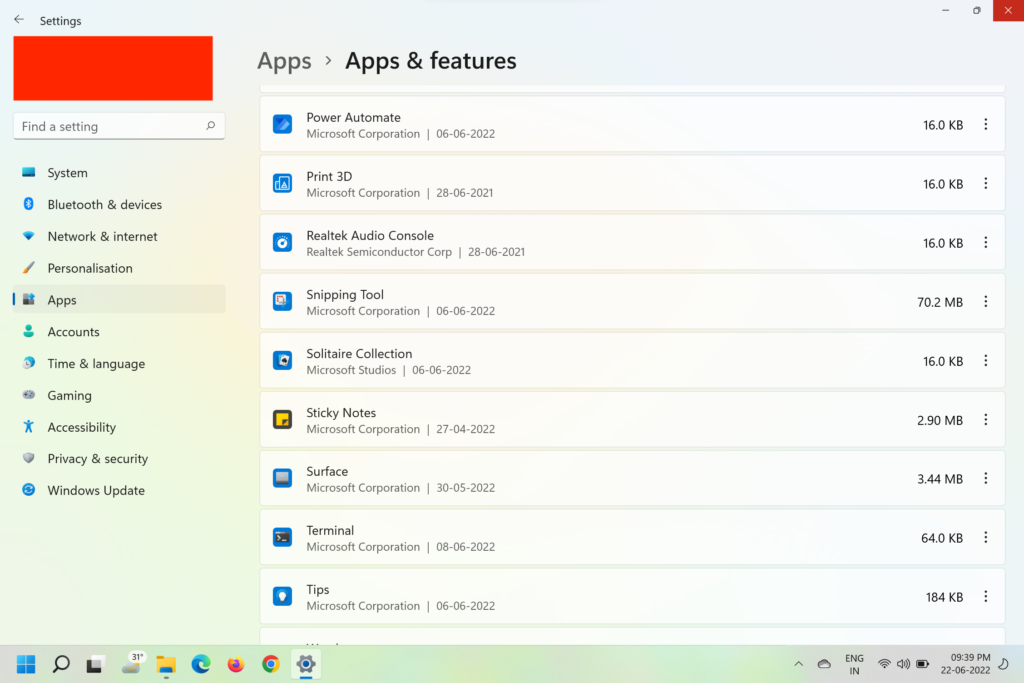Open more options for Snipping Tool
This screenshot has height=683, width=1024.
click(x=985, y=301)
